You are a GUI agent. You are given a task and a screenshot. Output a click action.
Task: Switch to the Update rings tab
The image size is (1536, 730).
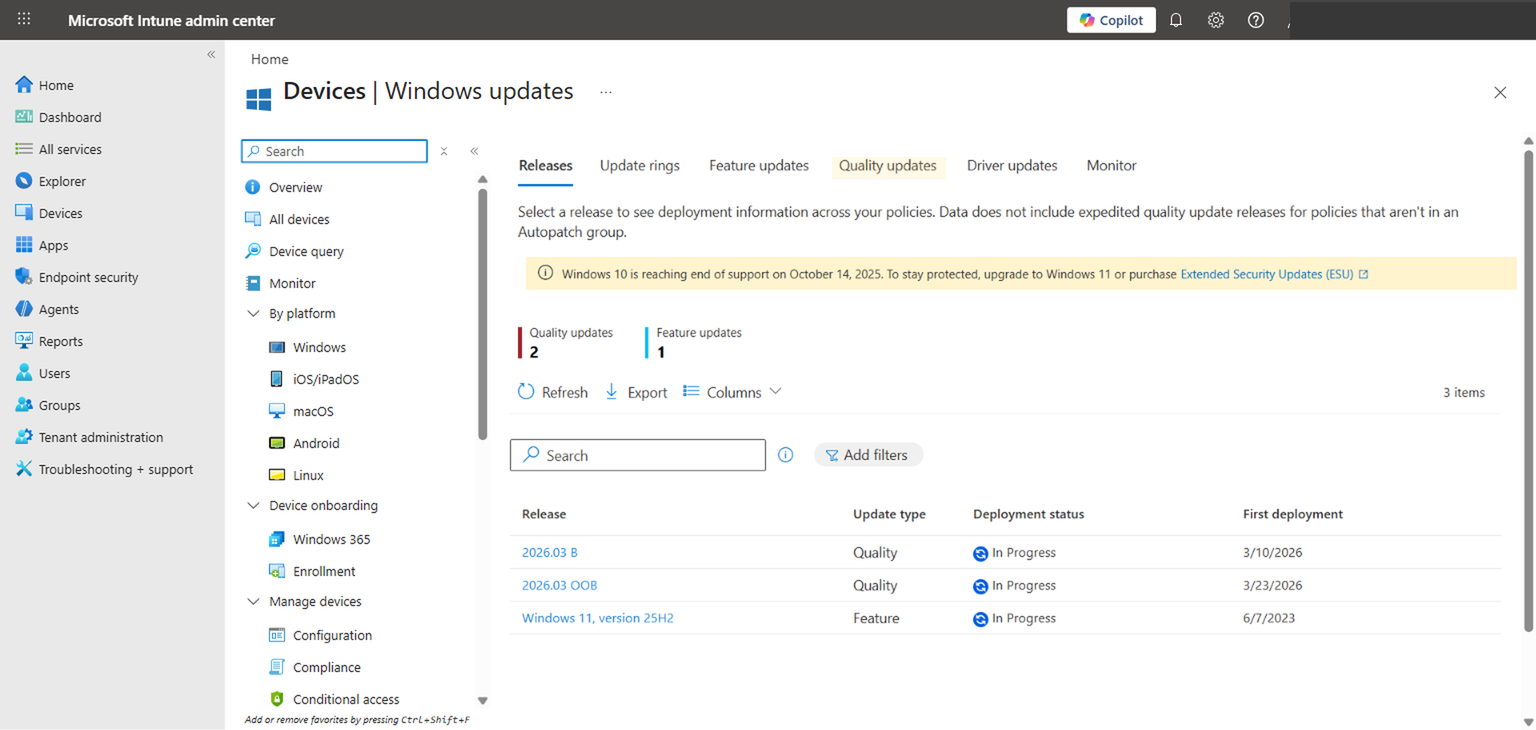point(639,165)
